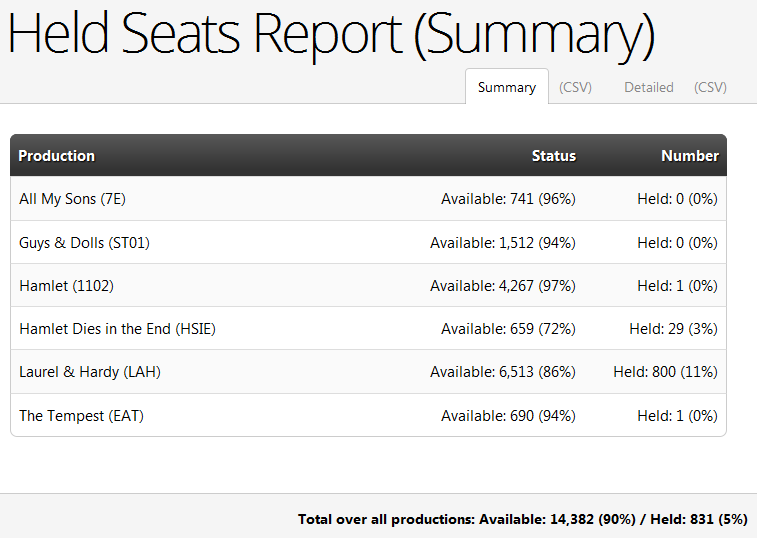Select The Tempest (EAT) production
Viewport: 757px width, 538px height.
(x=81, y=415)
